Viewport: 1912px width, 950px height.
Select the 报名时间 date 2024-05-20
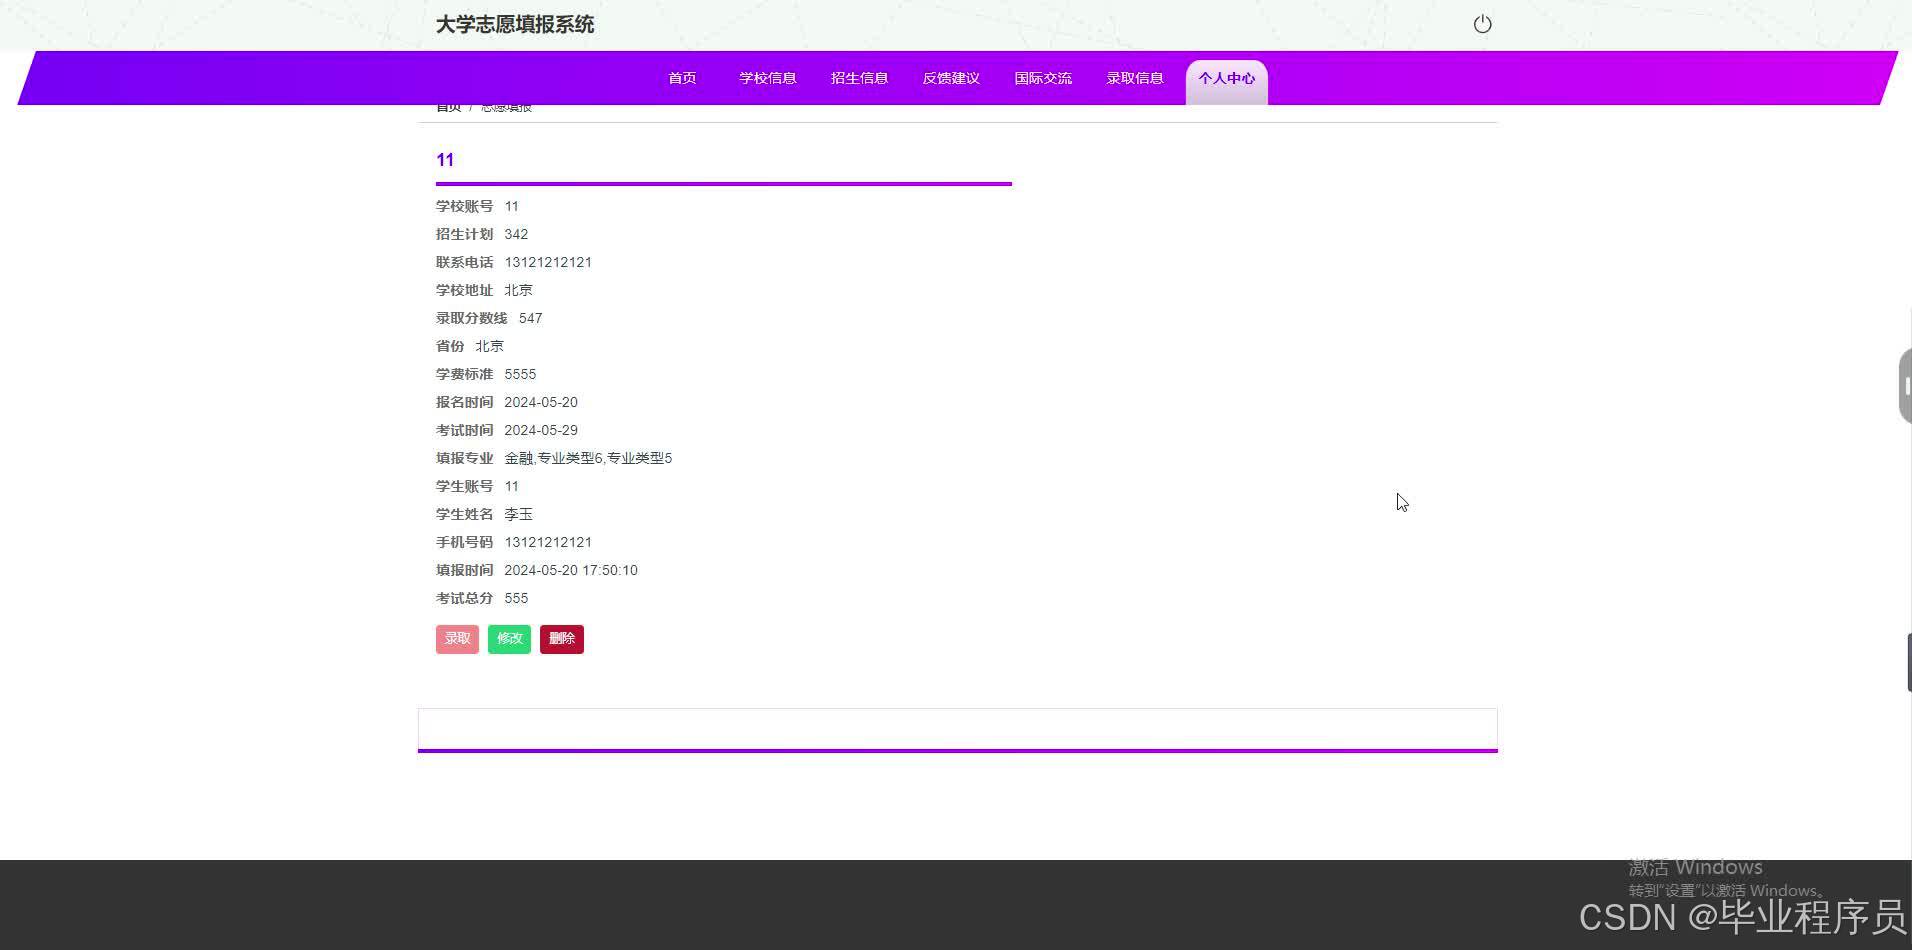(541, 402)
